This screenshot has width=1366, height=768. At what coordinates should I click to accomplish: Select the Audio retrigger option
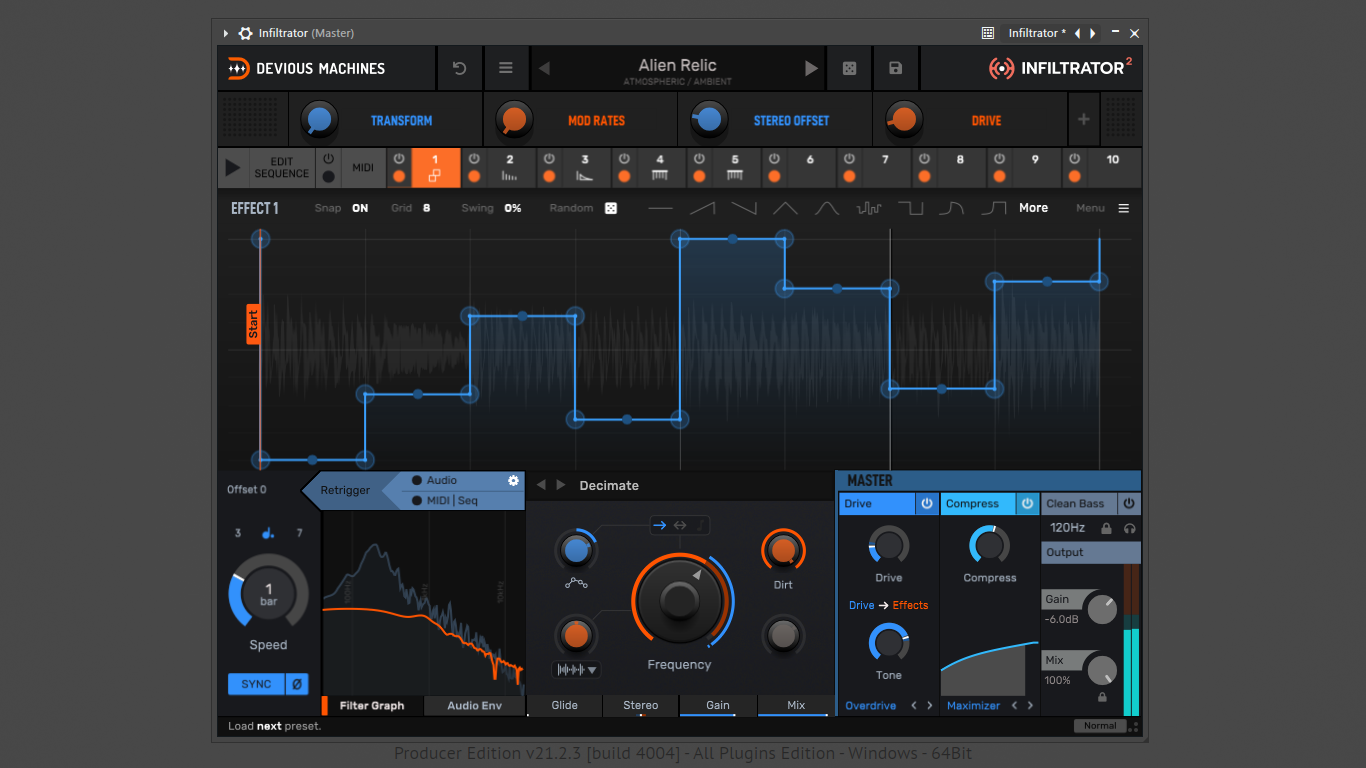click(435, 480)
